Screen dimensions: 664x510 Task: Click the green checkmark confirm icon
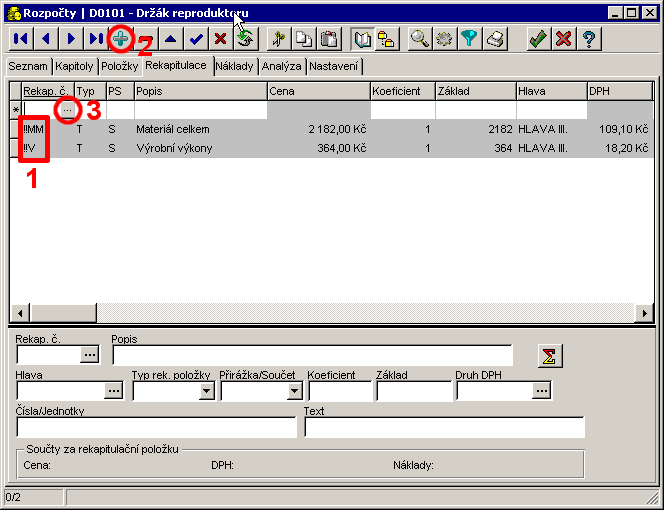point(537,39)
